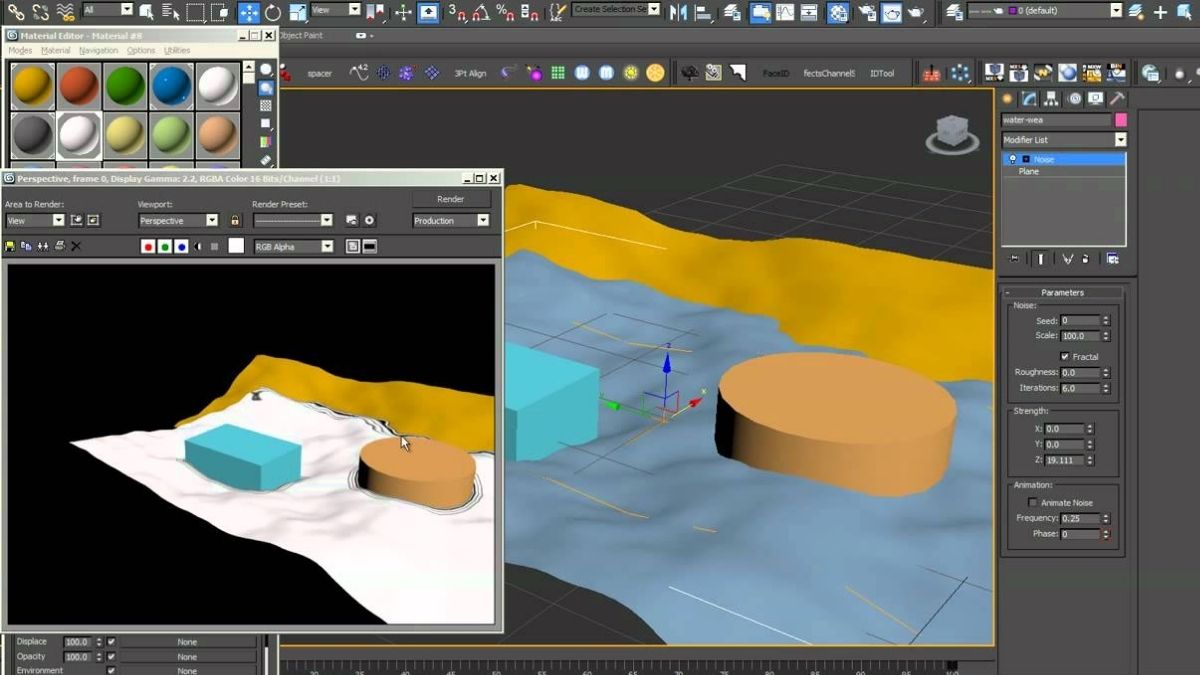This screenshot has width=1200, height=675.
Task: Open the RGB Alpha channel dropdown
Action: click(x=294, y=246)
